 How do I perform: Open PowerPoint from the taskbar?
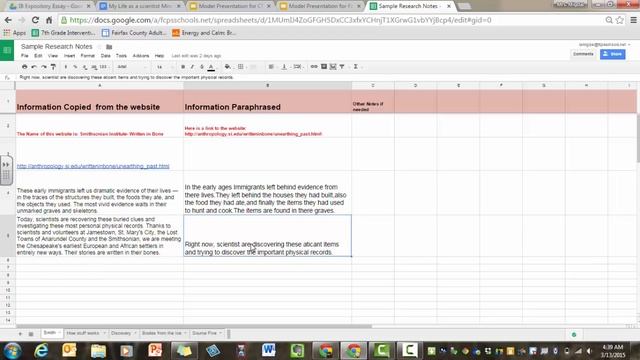[x=155, y=351]
